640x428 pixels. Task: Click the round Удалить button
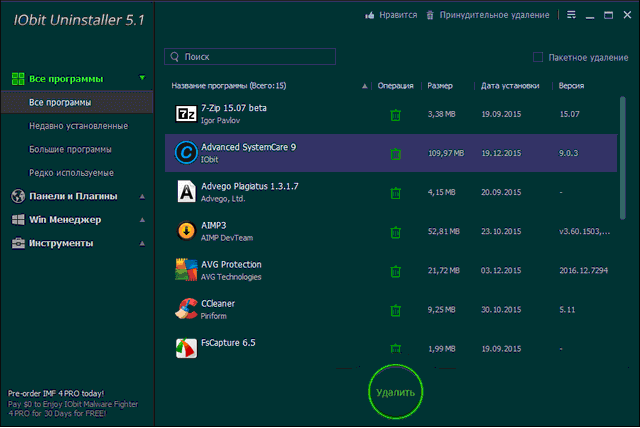click(396, 392)
